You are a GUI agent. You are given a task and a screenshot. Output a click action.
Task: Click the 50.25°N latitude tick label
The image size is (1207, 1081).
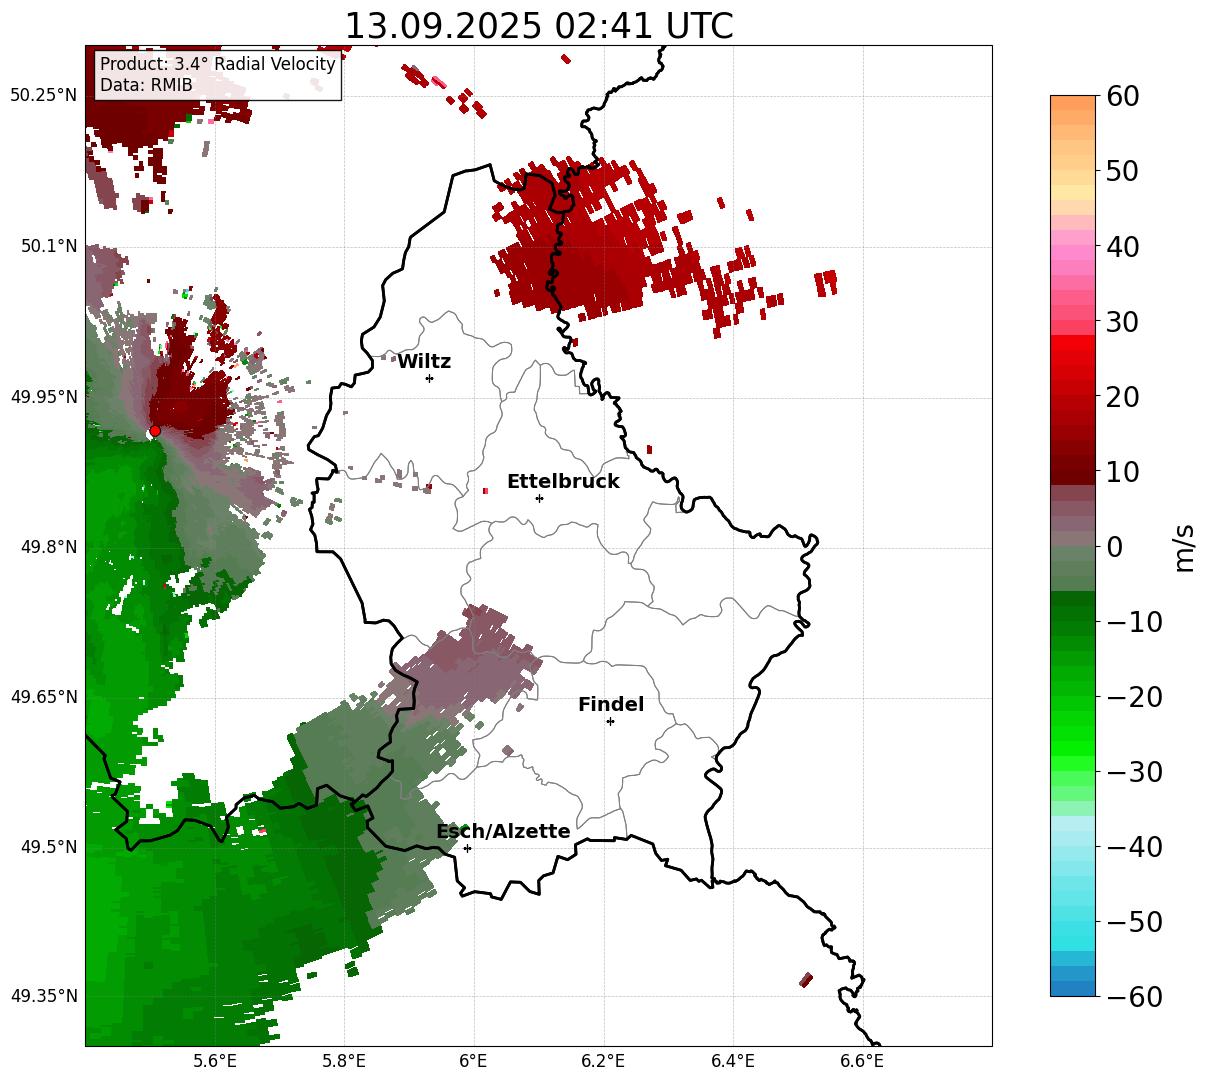click(x=44, y=96)
